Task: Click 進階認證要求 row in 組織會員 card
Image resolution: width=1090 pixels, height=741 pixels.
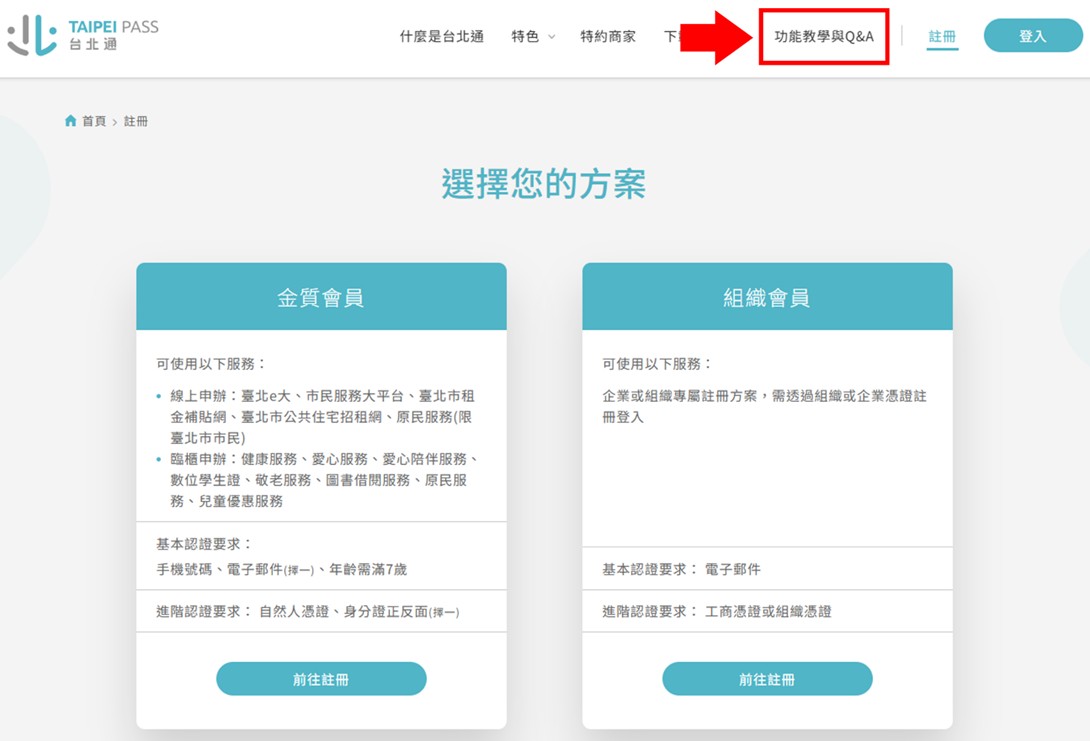Action: point(716,611)
